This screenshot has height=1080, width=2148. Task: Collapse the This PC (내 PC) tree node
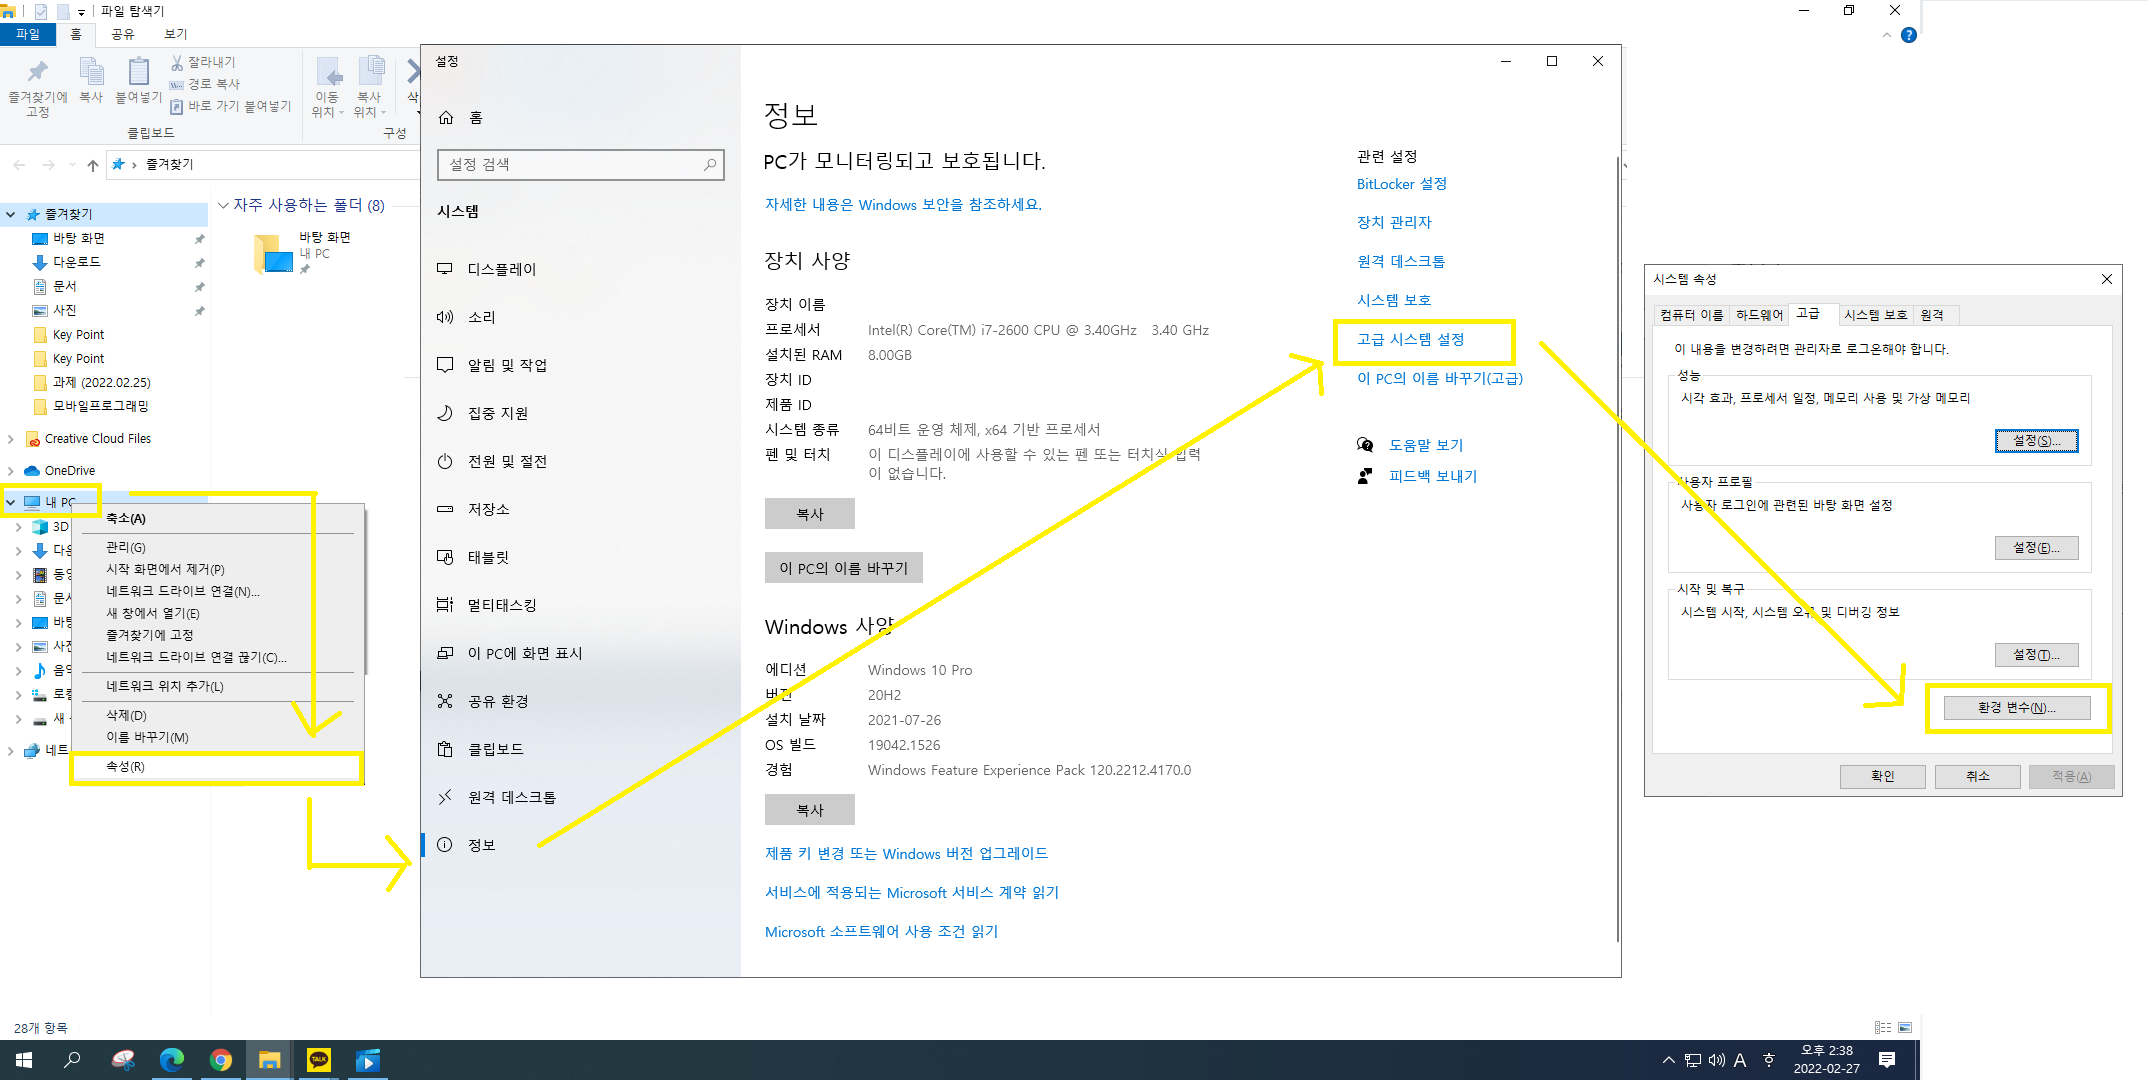[11, 502]
